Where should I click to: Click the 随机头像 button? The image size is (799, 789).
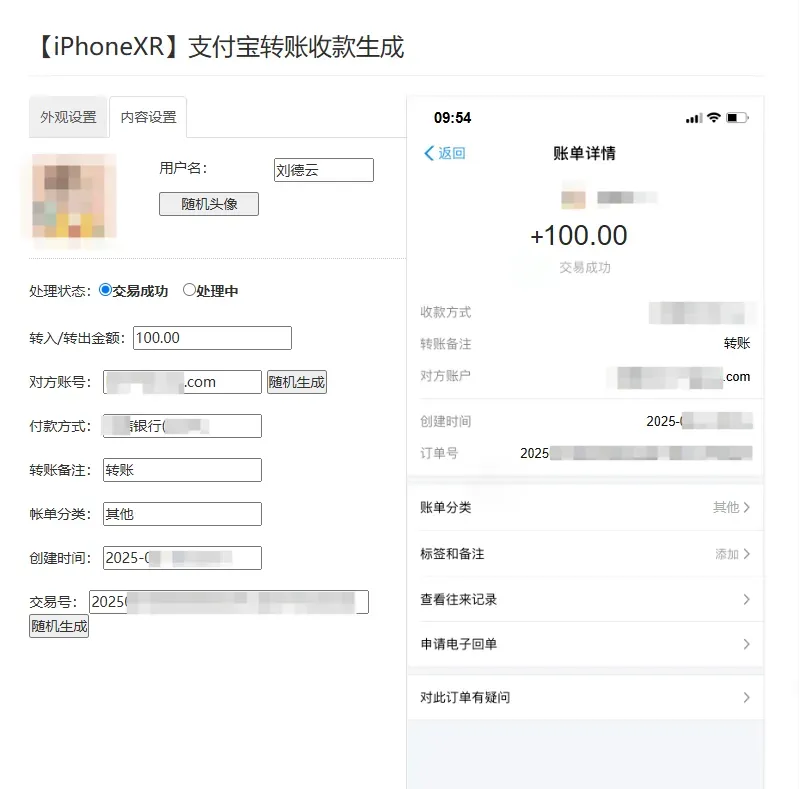(209, 204)
